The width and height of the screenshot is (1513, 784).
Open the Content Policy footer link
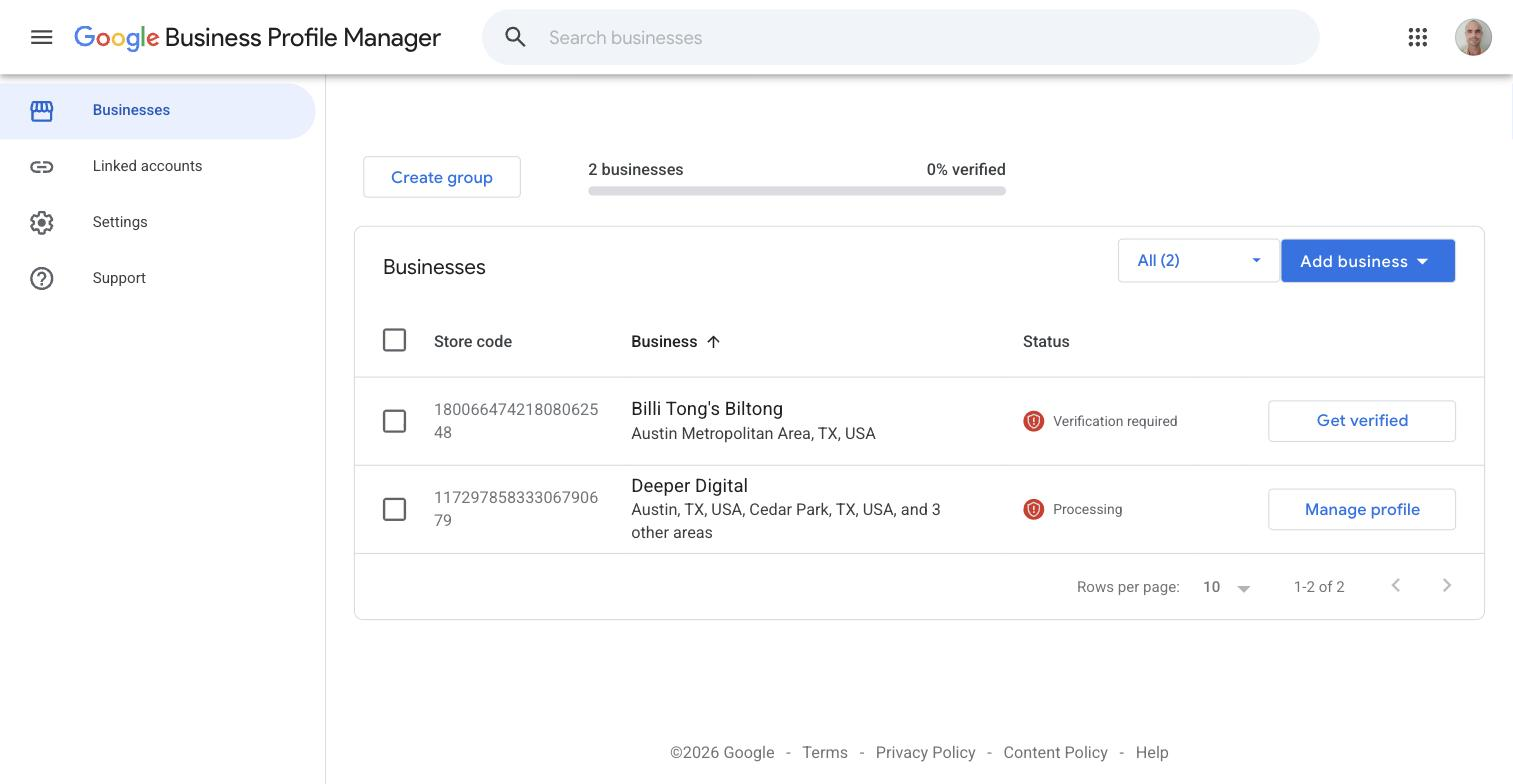pos(1055,753)
